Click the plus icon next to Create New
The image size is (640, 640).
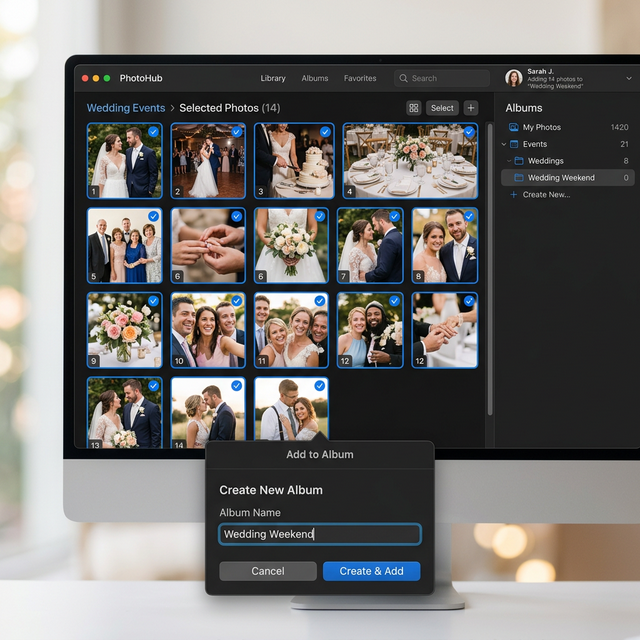click(513, 195)
